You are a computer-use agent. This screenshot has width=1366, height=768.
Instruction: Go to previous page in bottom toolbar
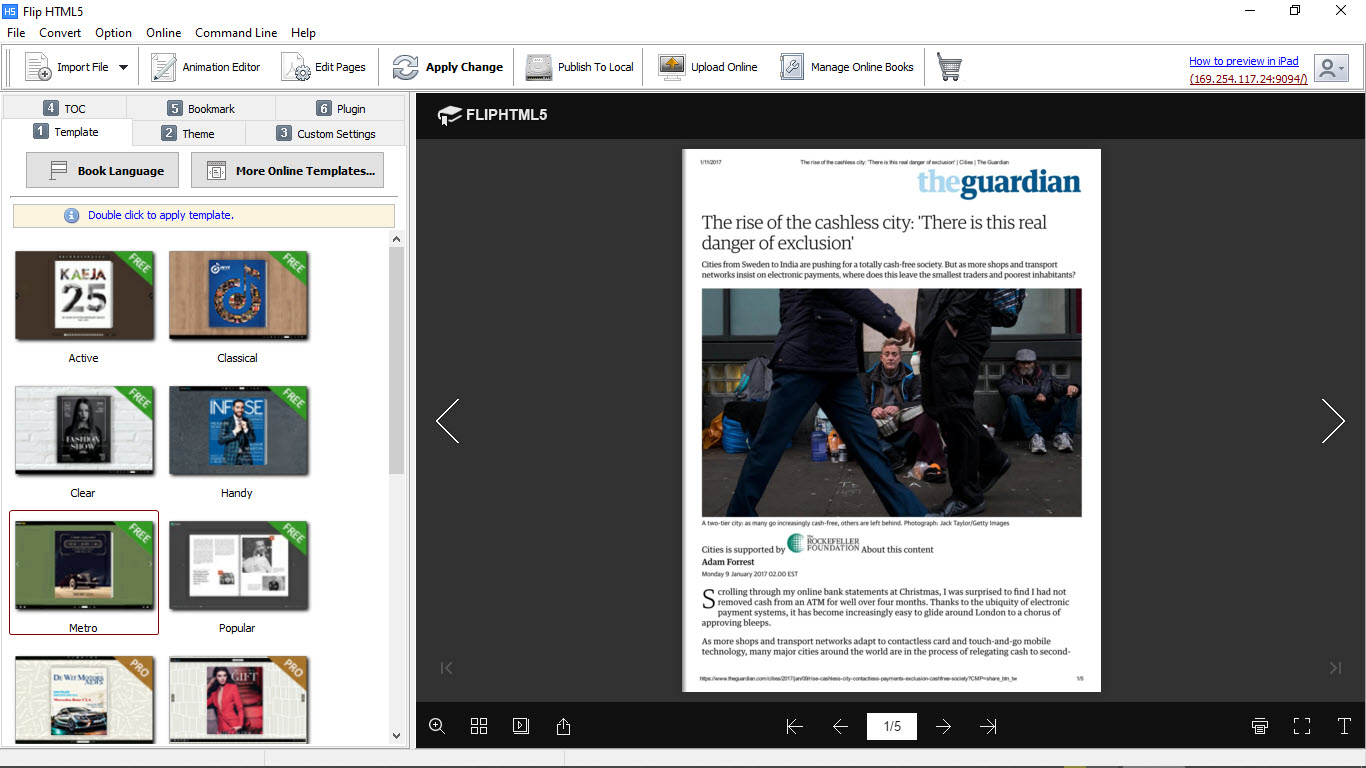tap(840, 726)
